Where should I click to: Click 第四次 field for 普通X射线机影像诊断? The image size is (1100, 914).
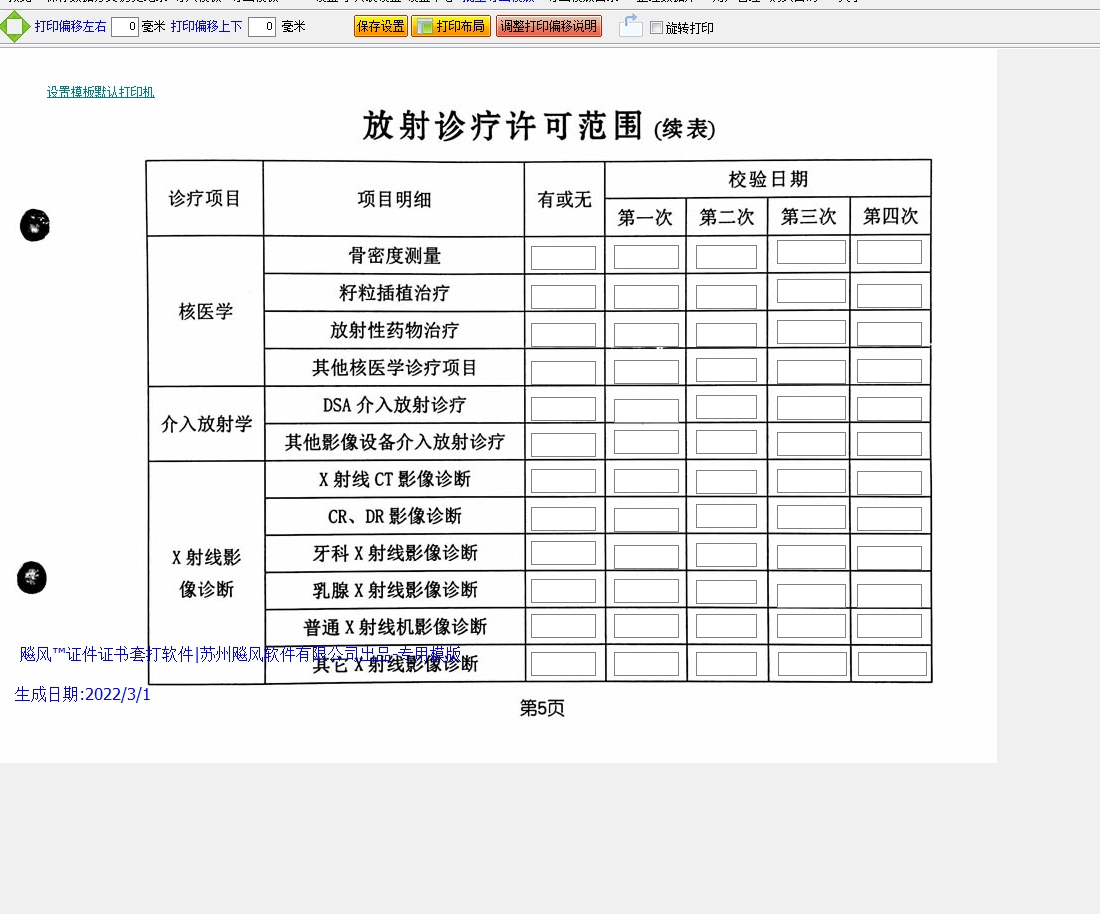click(889, 626)
